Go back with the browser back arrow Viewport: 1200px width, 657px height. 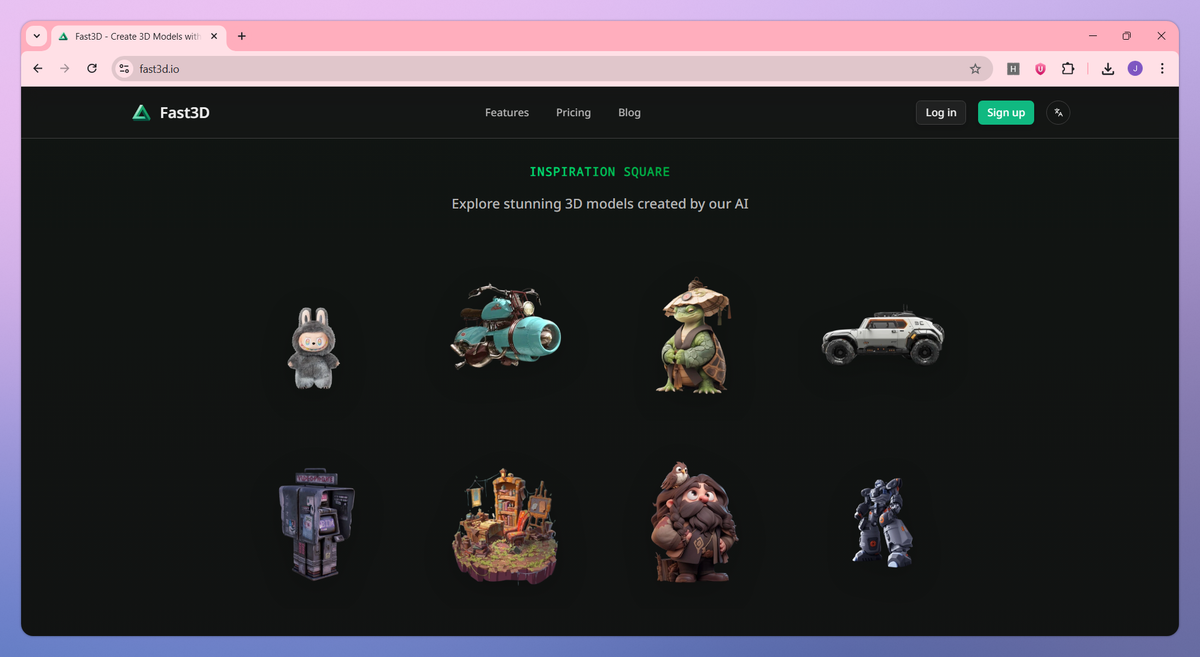tap(38, 69)
